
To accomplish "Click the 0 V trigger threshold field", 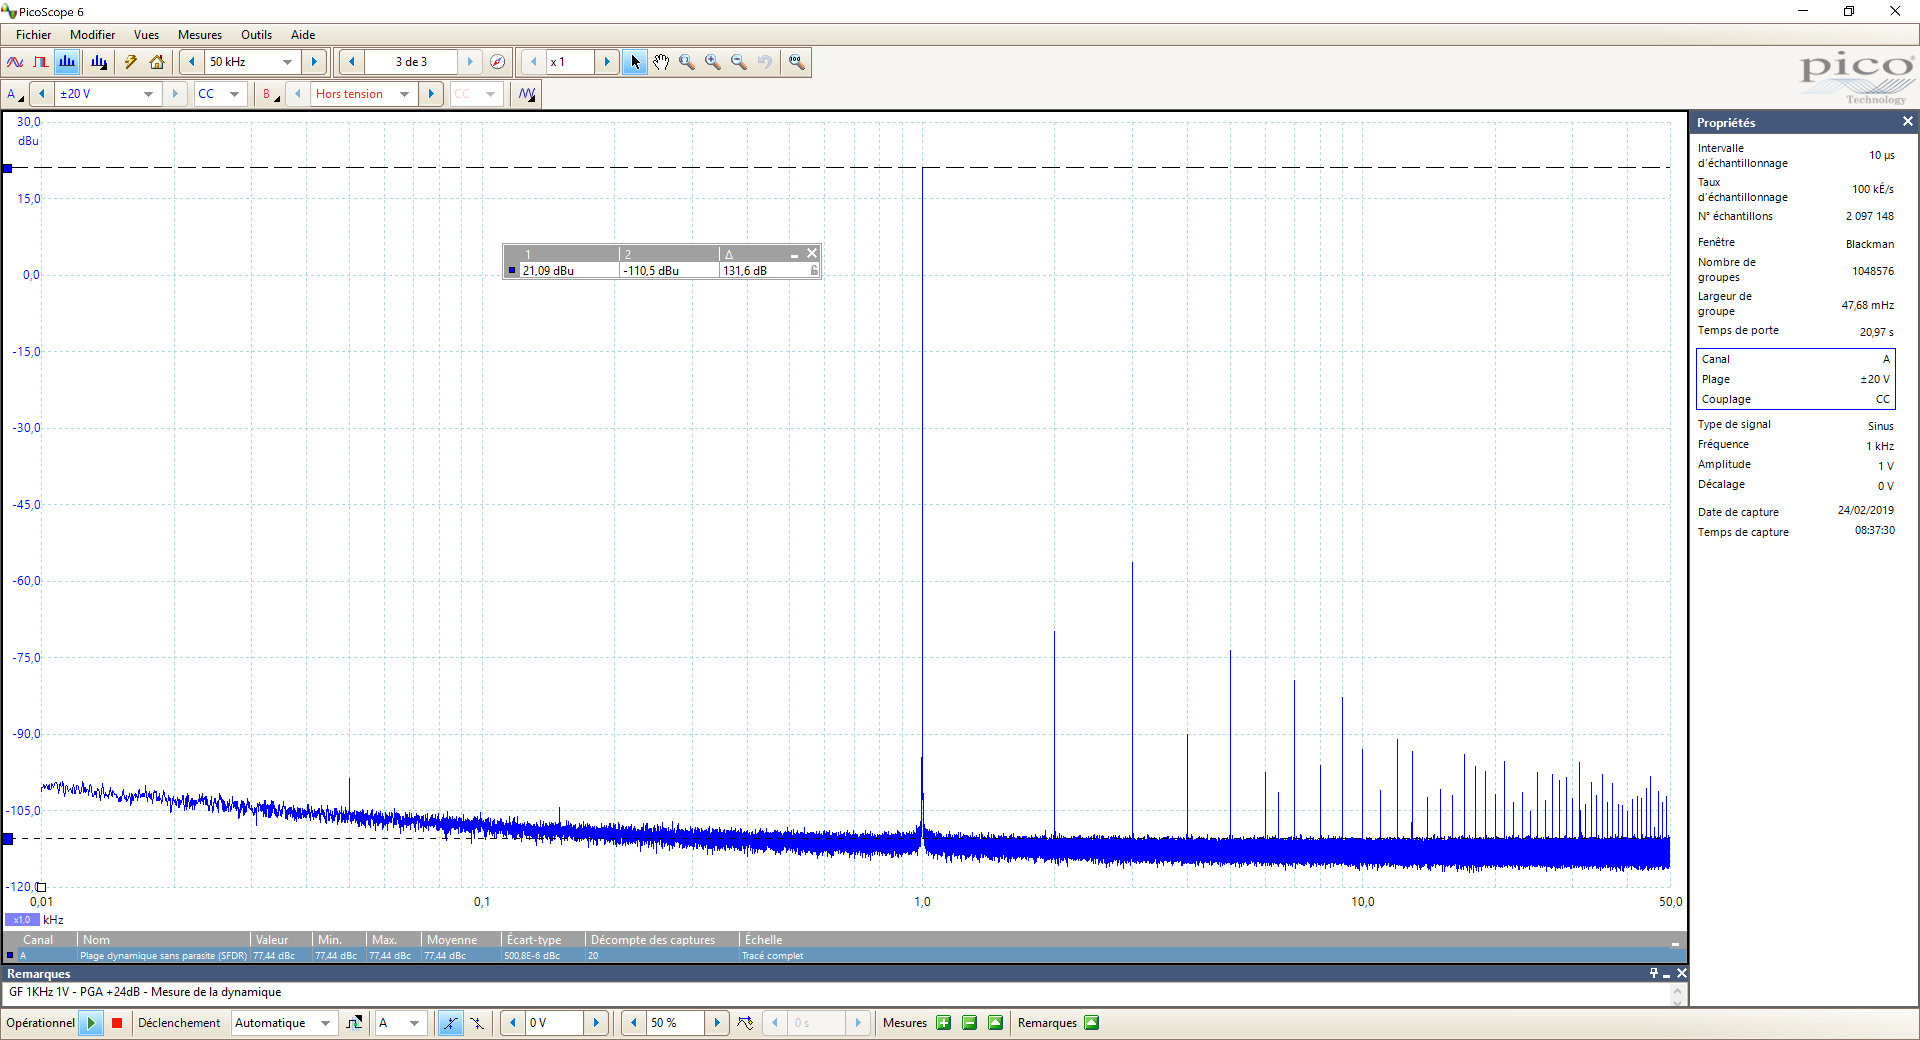I will click(555, 1023).
